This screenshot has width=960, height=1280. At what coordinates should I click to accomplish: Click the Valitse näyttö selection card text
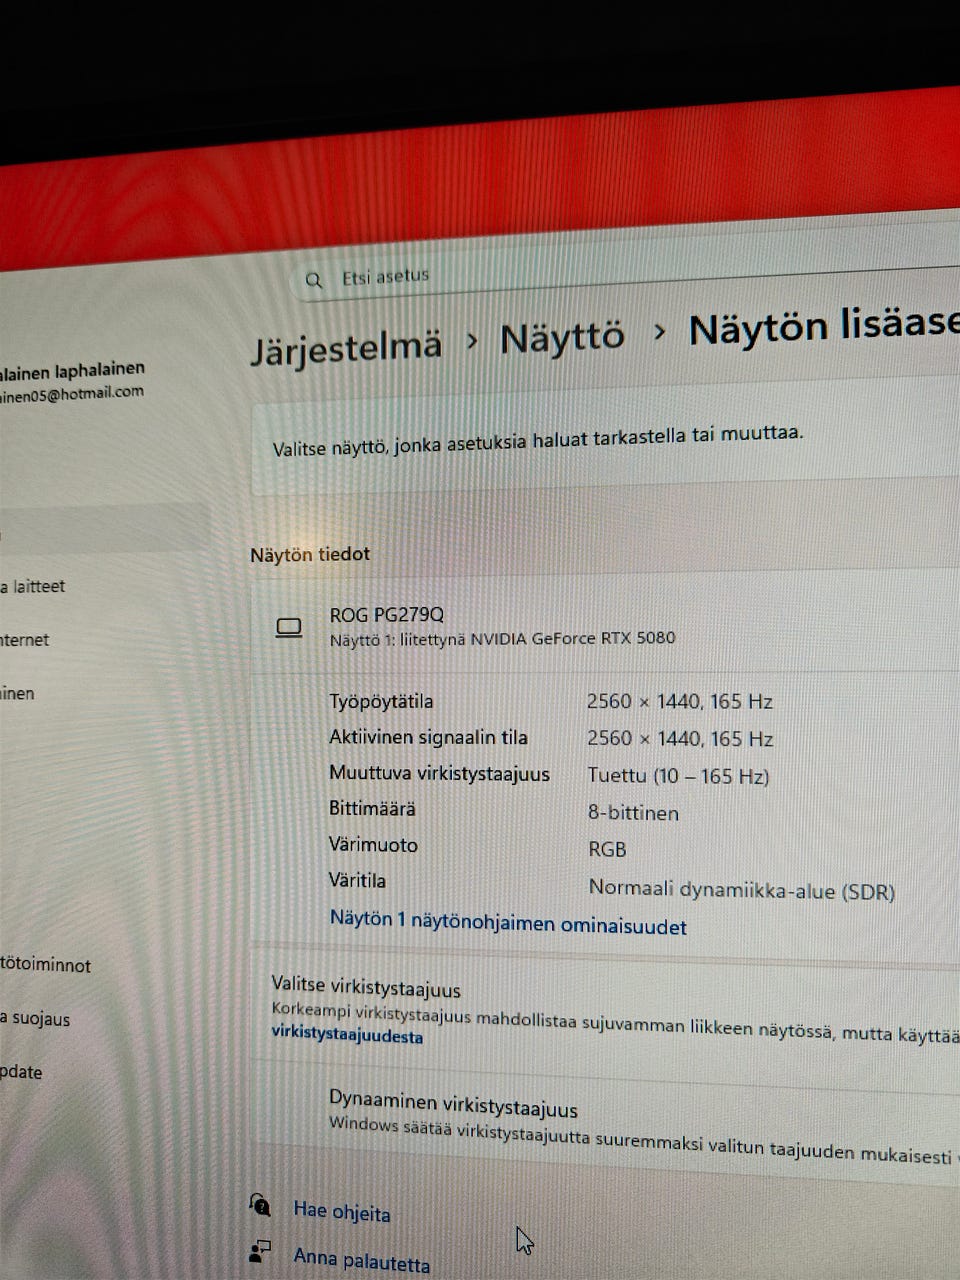tap(538, 440)
